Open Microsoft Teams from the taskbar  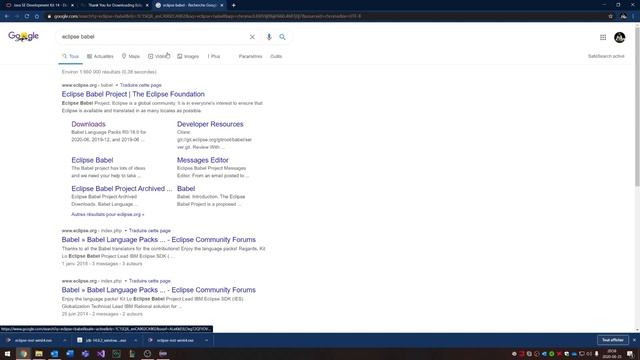85,353
